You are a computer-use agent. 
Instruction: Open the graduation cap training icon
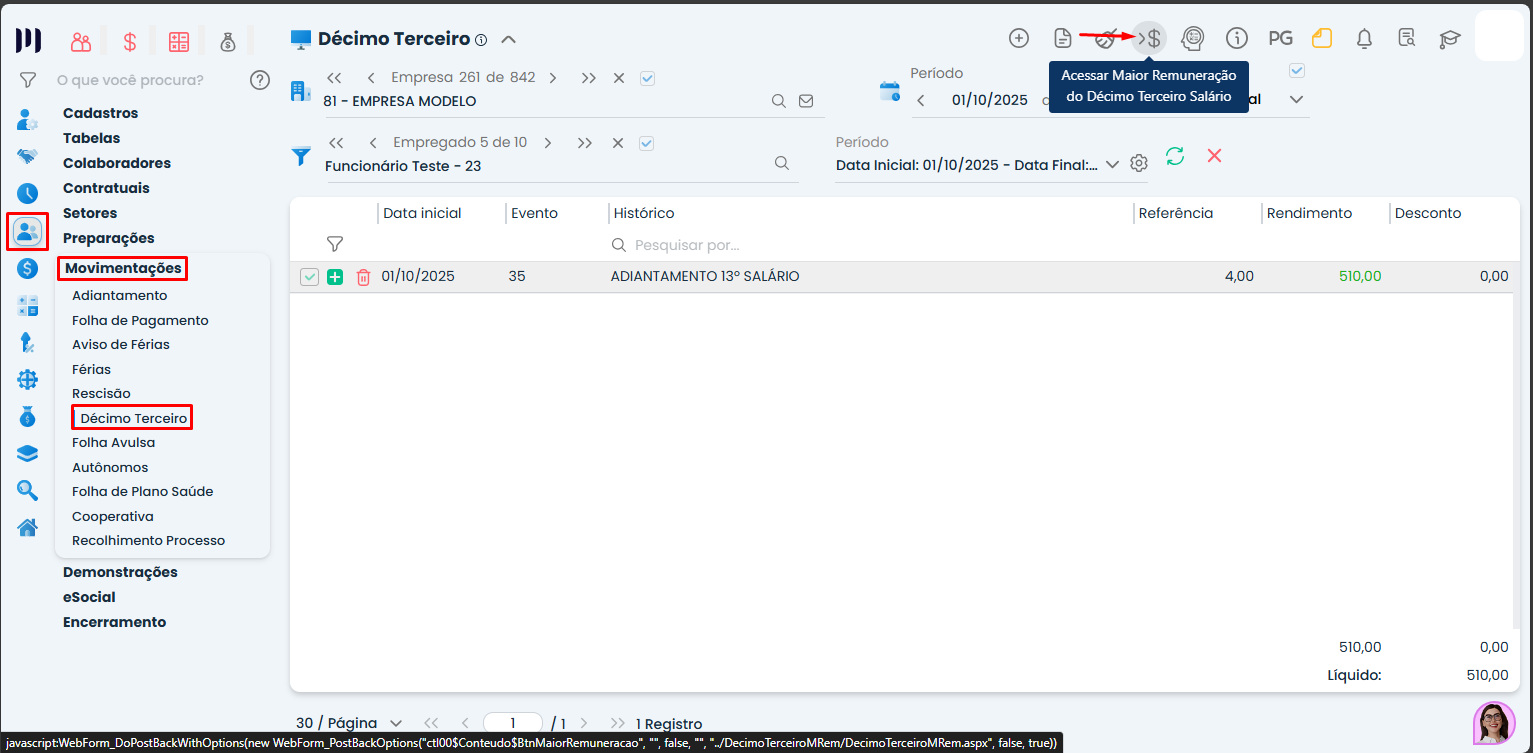point(1449,39)
